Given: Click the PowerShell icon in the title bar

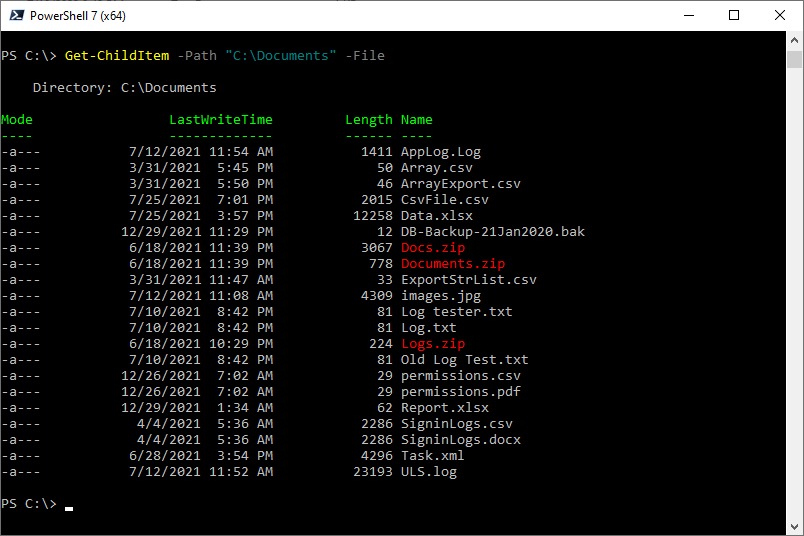Looking at the screenshot, I should click(x=16, y=15).
